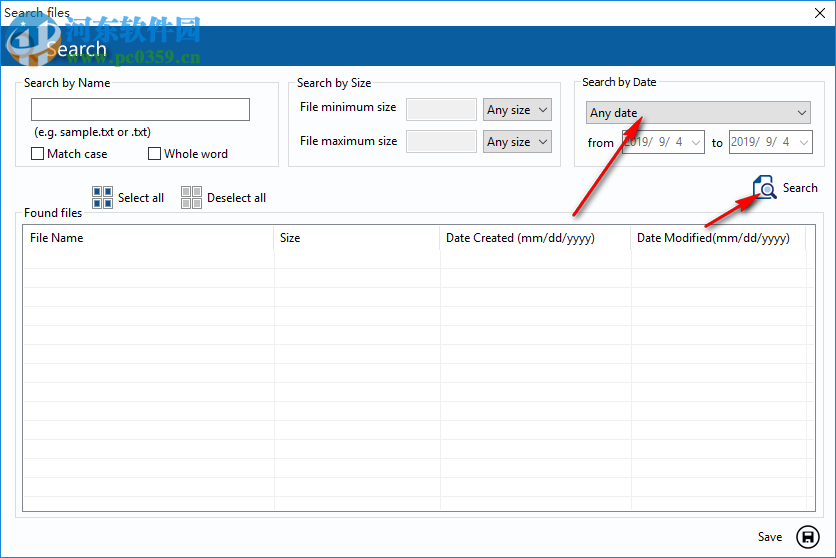Image resolution: width=836 pixels, height=558 pixels.
Task: Open the 'from' date picker dropdown
Action: 695,142
